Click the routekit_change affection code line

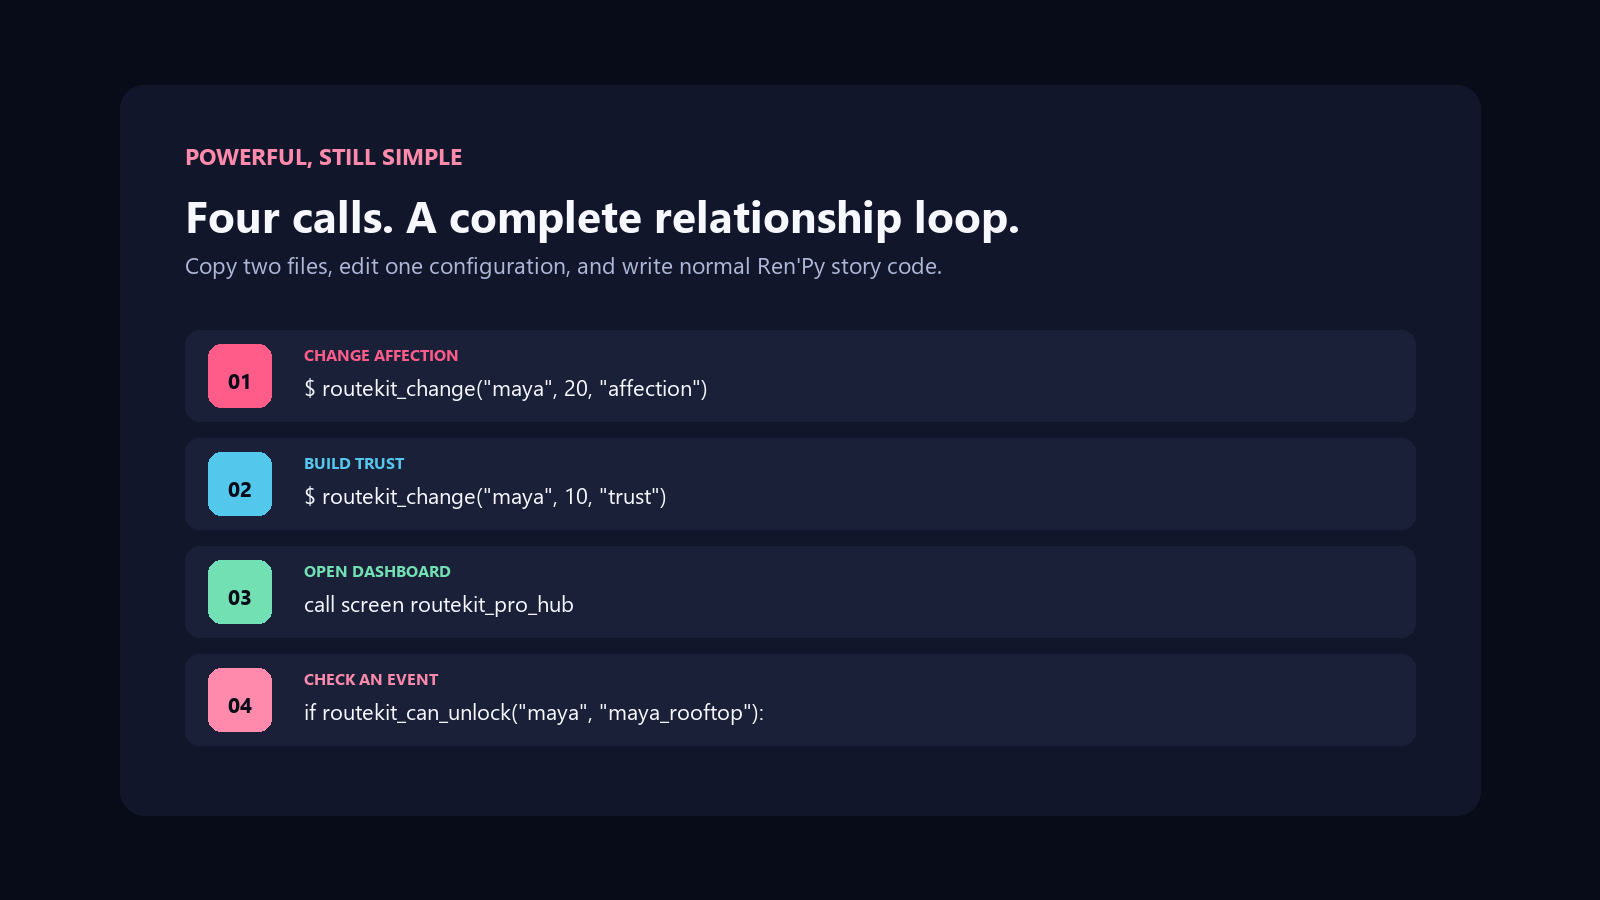pyautogui.click(x=505, y=389)
